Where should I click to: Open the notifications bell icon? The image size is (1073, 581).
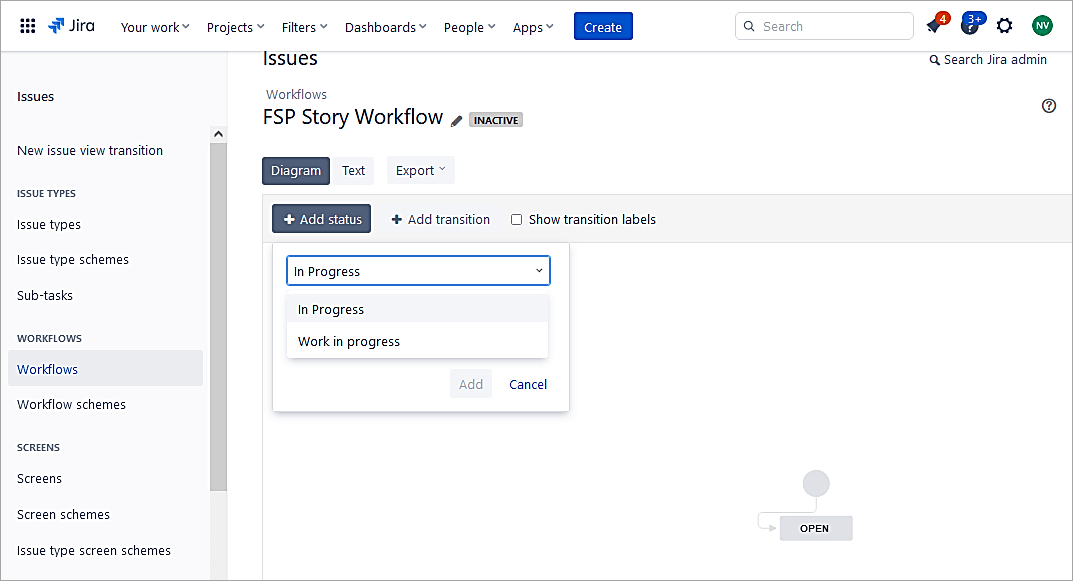tap(935, 26)
